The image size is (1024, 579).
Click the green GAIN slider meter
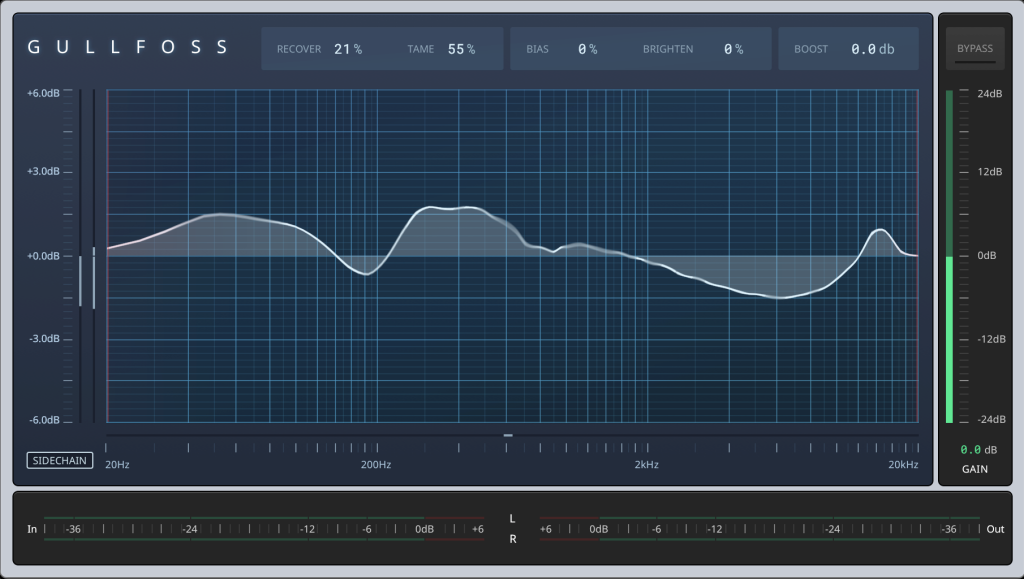[x=950, y=257]
